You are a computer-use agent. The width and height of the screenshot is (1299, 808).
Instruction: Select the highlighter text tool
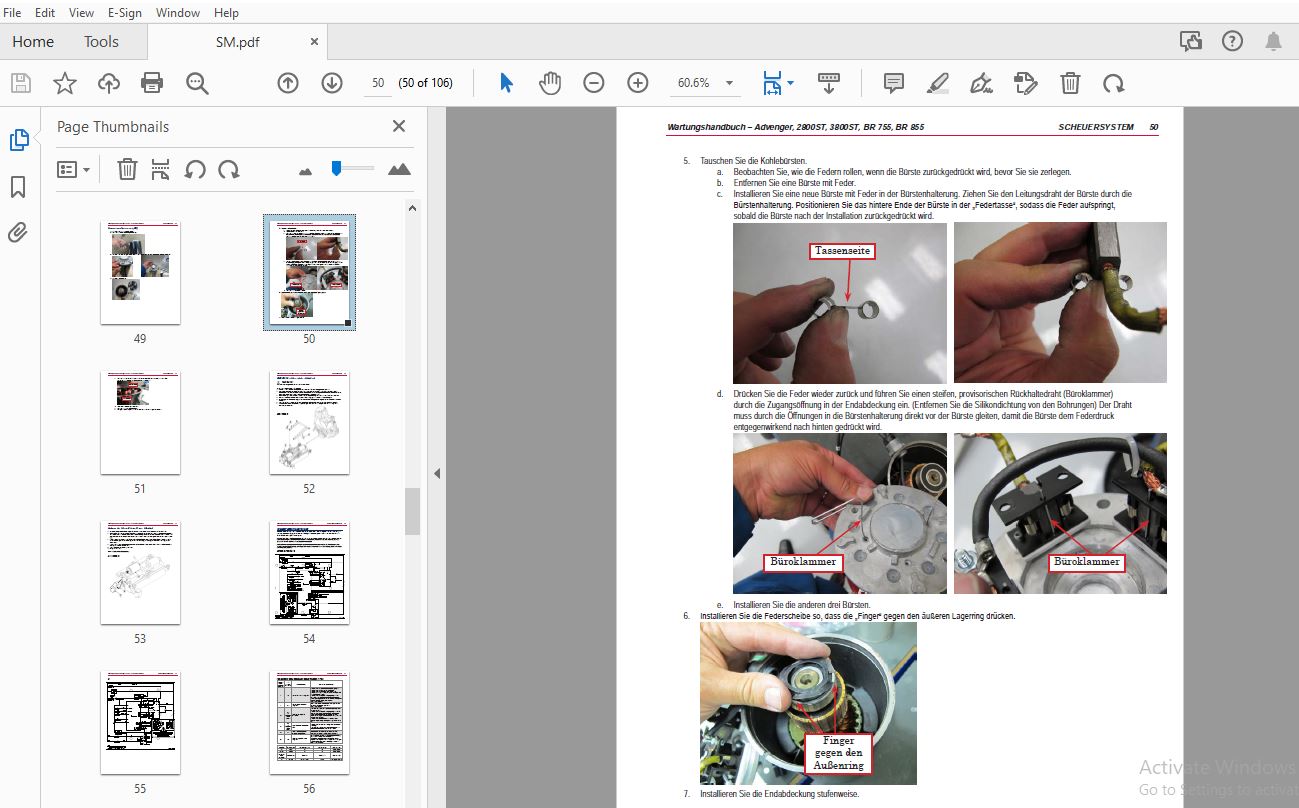coord(938,83)
